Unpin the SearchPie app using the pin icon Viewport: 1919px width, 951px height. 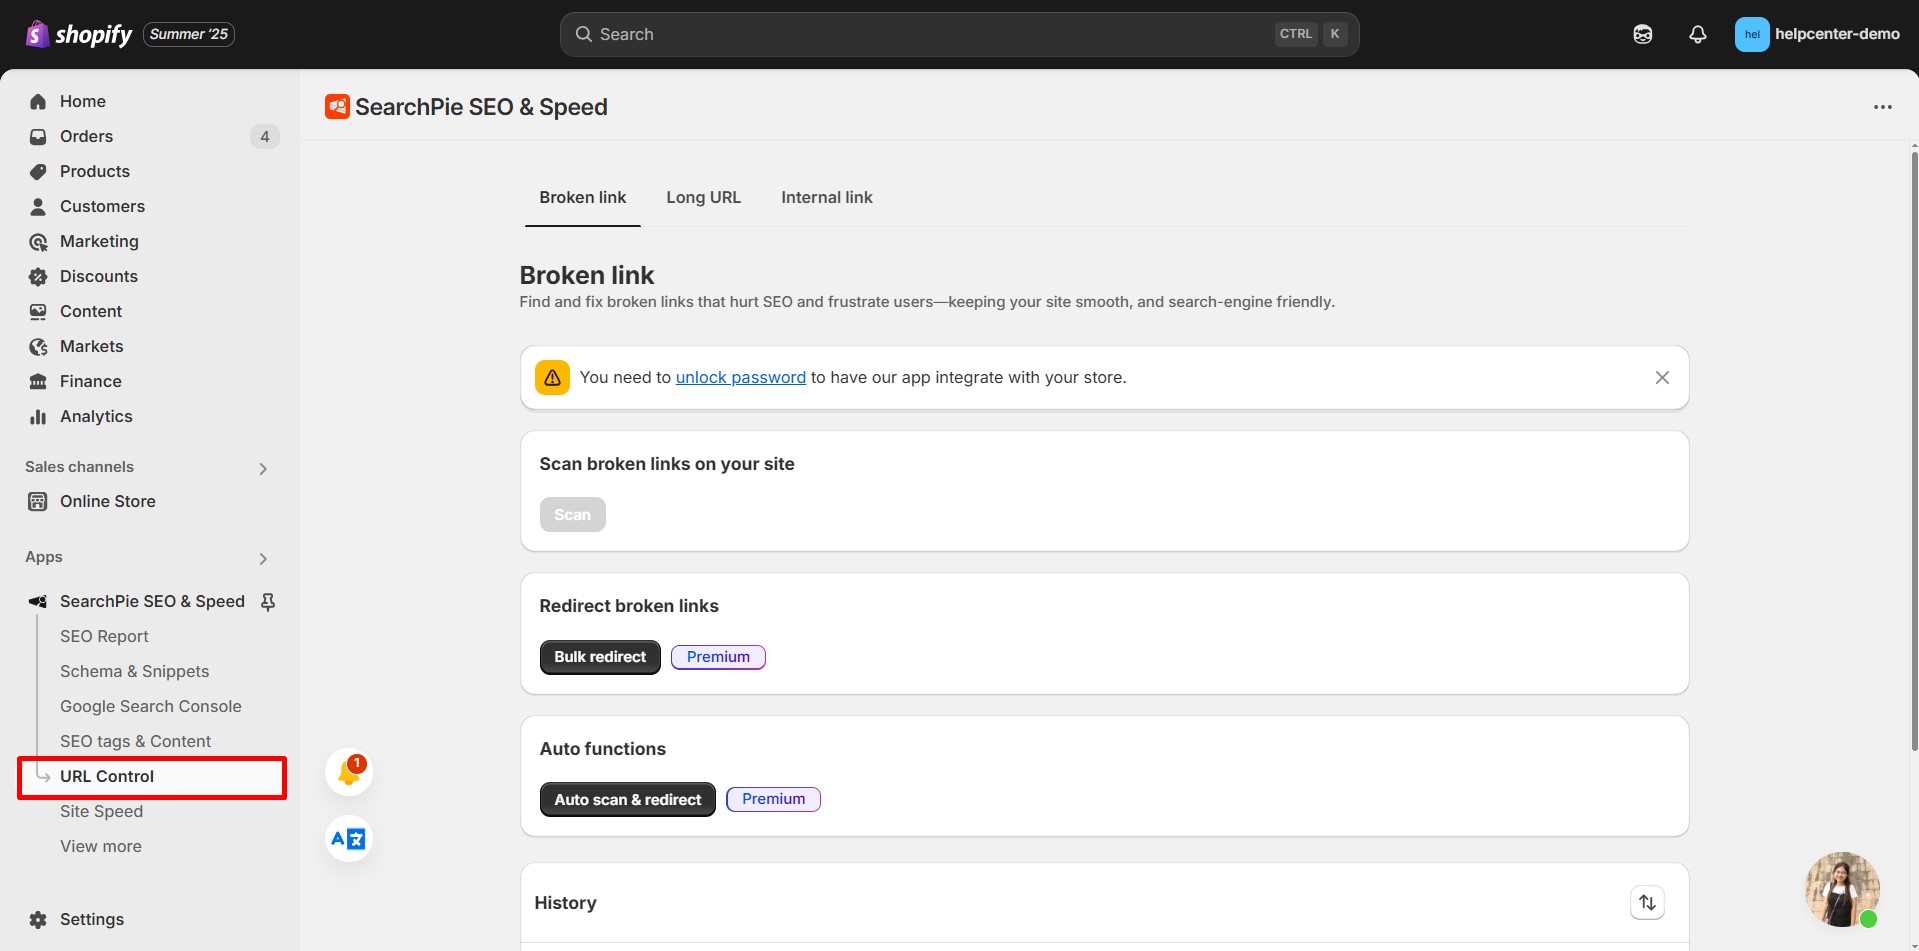pyautogui.click(x=267, y=601)
